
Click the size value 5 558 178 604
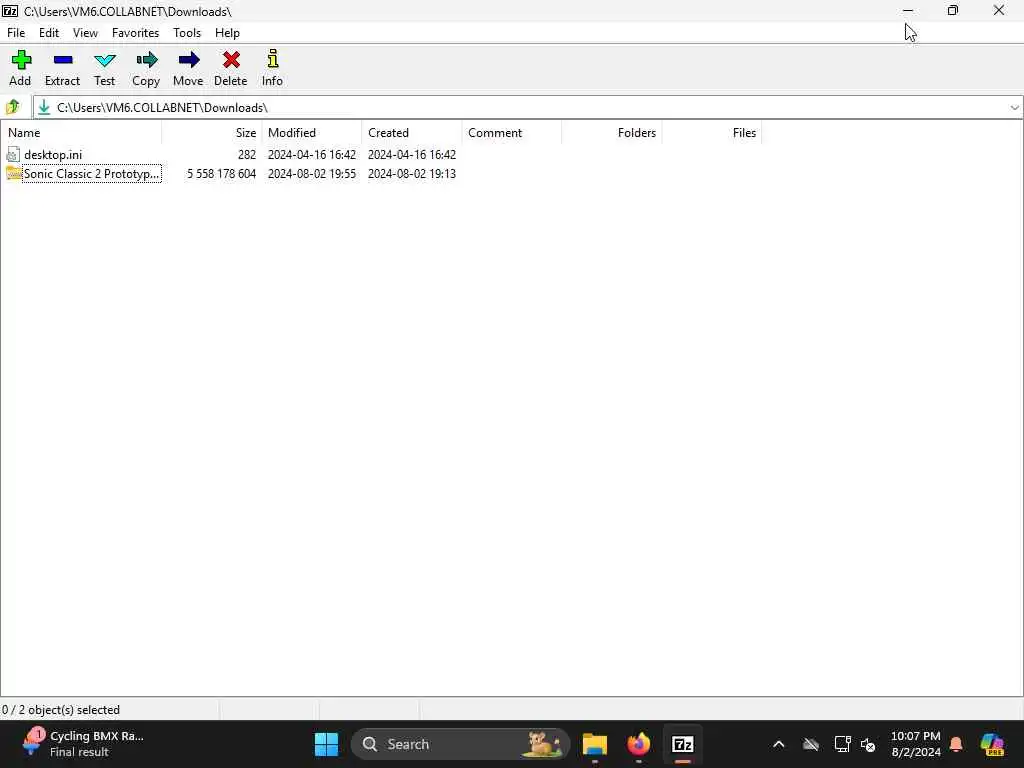(221, 174)
